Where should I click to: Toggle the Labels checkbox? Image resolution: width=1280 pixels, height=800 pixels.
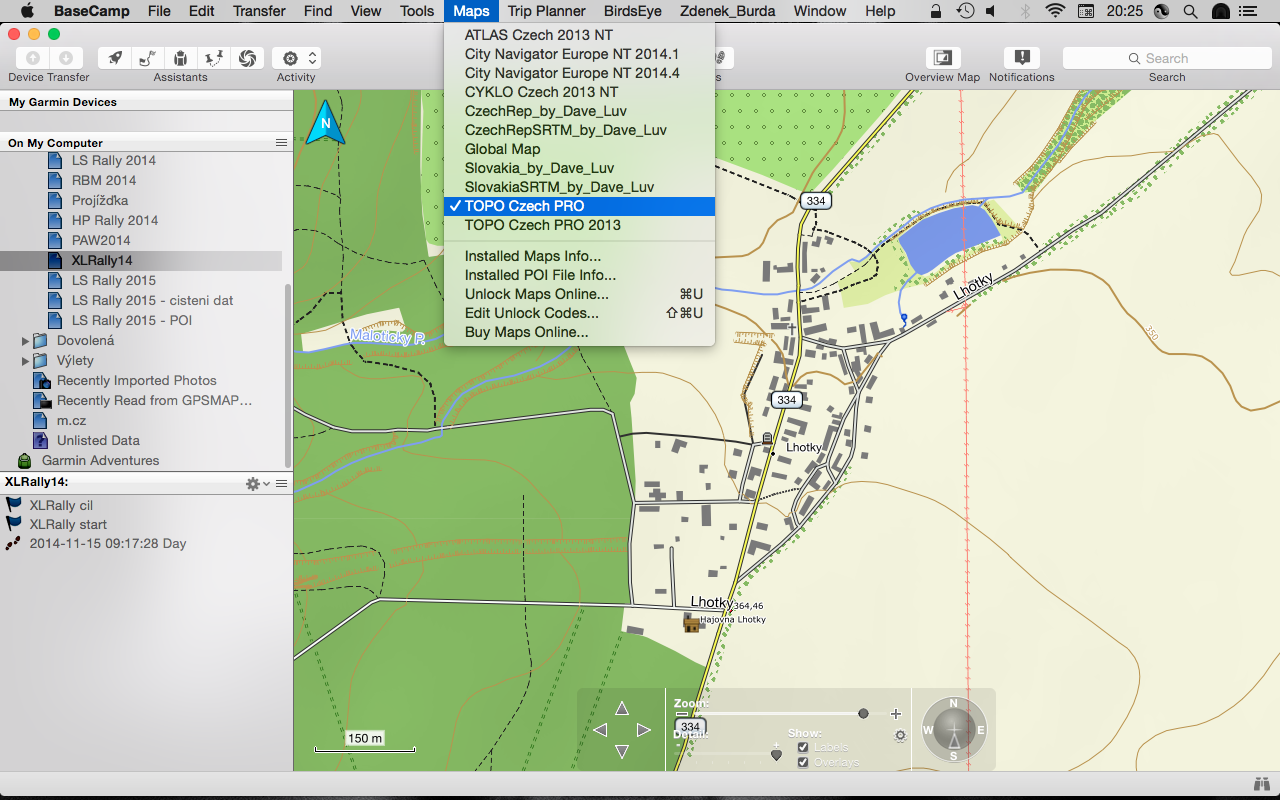[x=803, y=747]
